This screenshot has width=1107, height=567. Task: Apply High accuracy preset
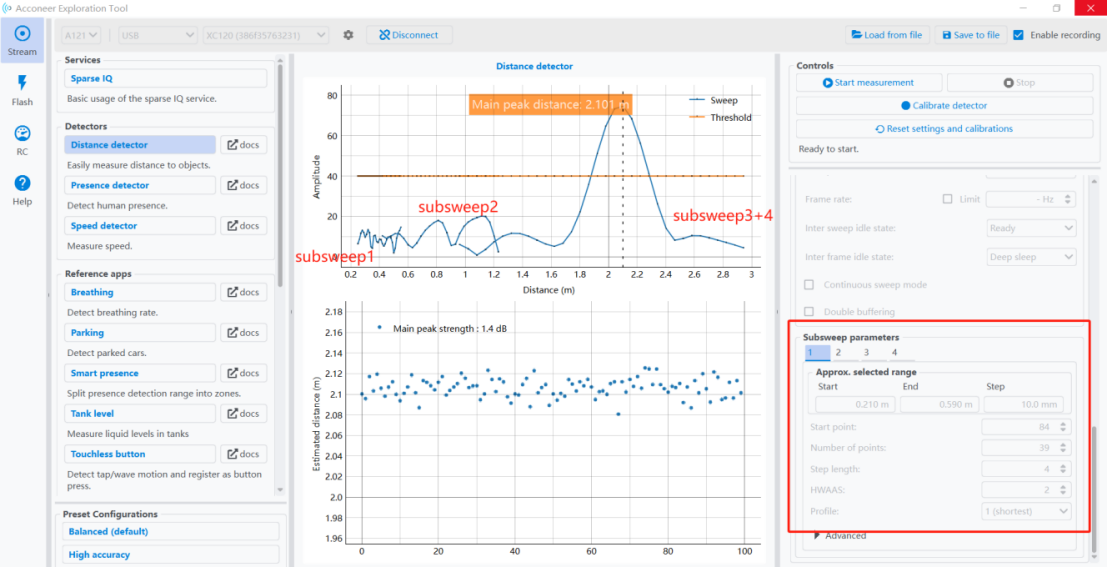(170, 555)
